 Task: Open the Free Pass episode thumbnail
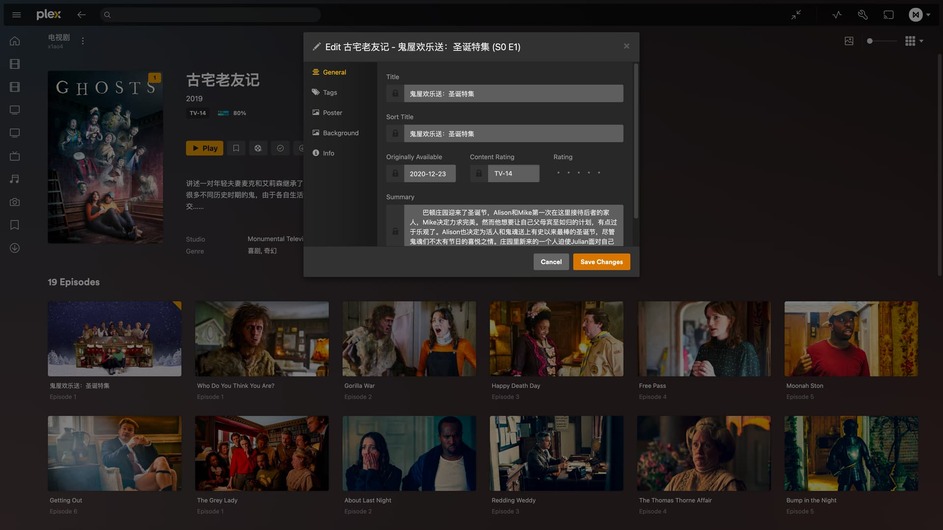704,339
